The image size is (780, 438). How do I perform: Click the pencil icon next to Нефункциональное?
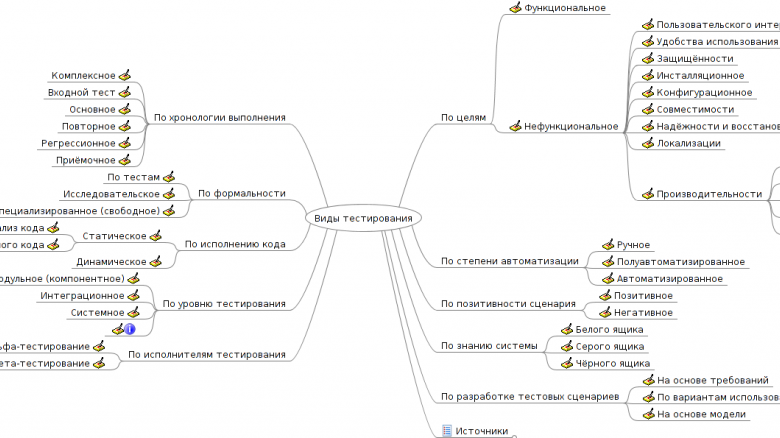[516, 126]
